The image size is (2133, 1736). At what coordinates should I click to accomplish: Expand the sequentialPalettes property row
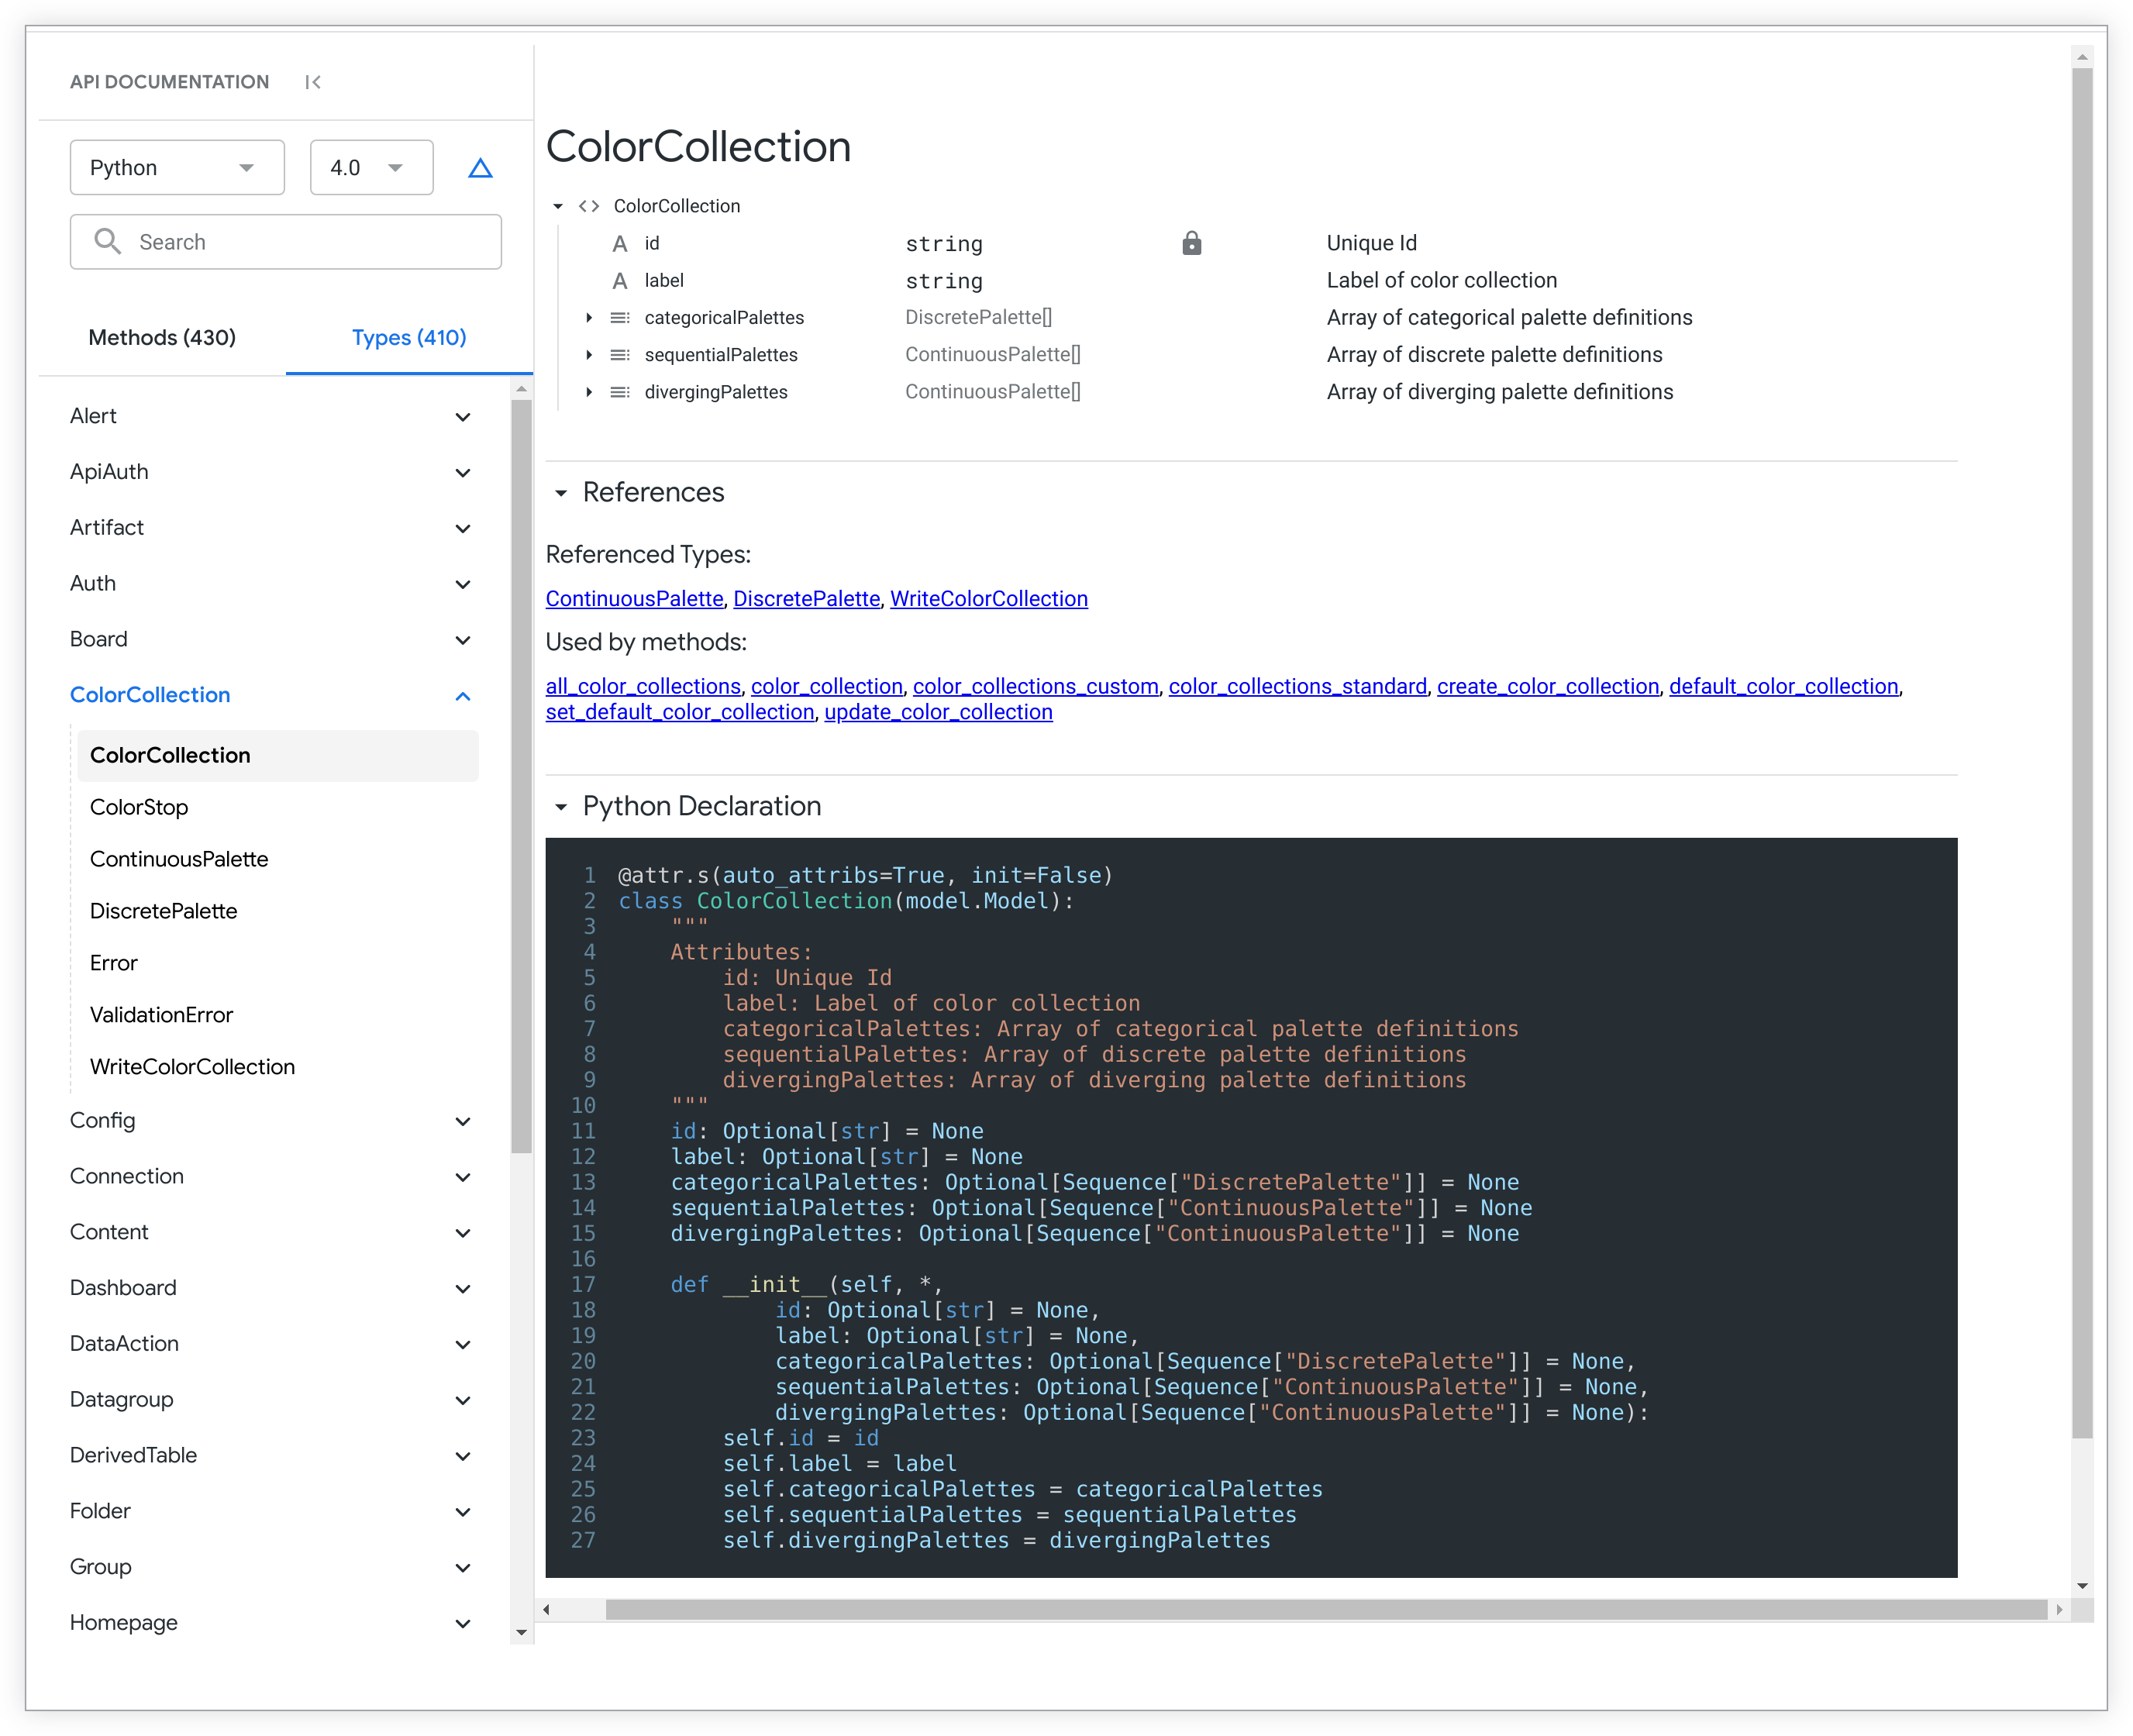[589, 355]
